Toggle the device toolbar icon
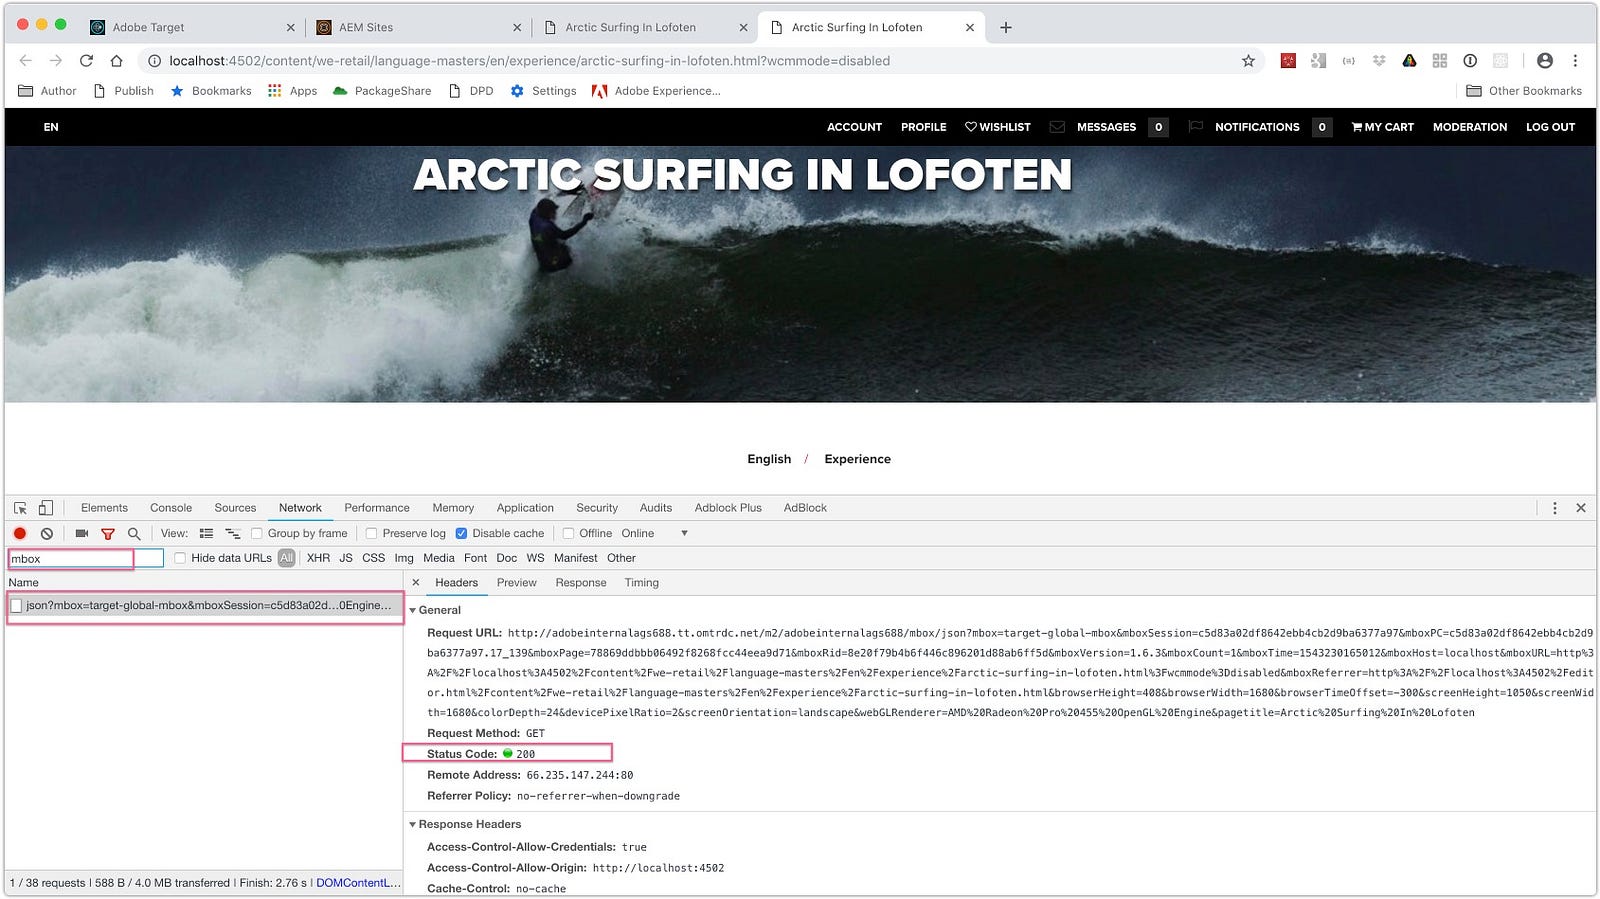This screenshot has width=1600, height=899. point(46,508)
